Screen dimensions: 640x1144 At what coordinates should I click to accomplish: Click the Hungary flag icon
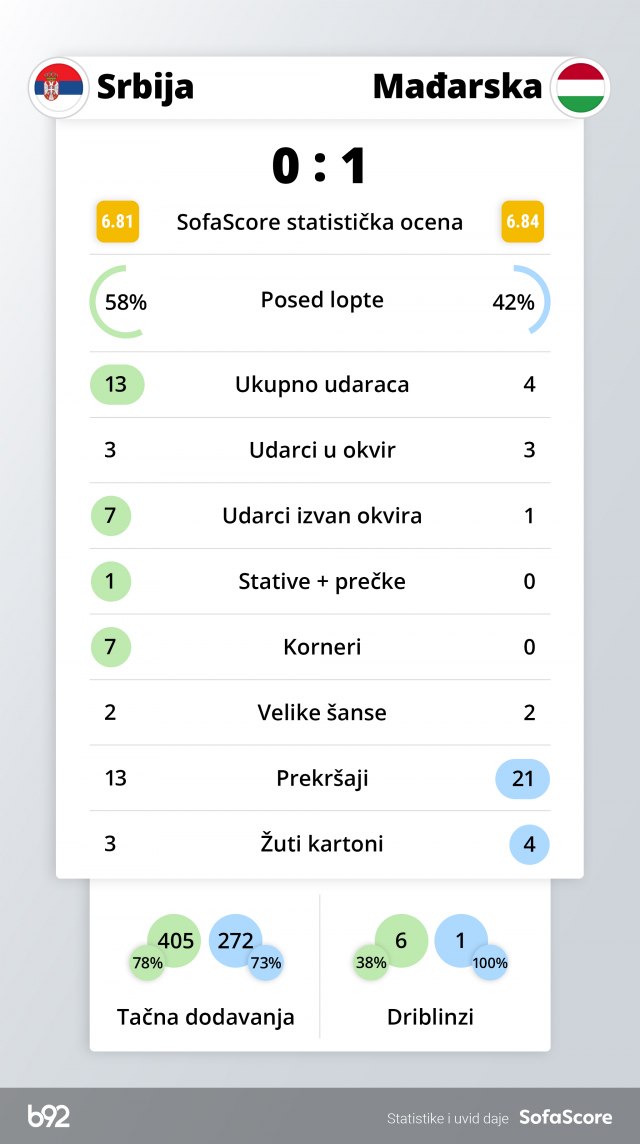[580, 87]
